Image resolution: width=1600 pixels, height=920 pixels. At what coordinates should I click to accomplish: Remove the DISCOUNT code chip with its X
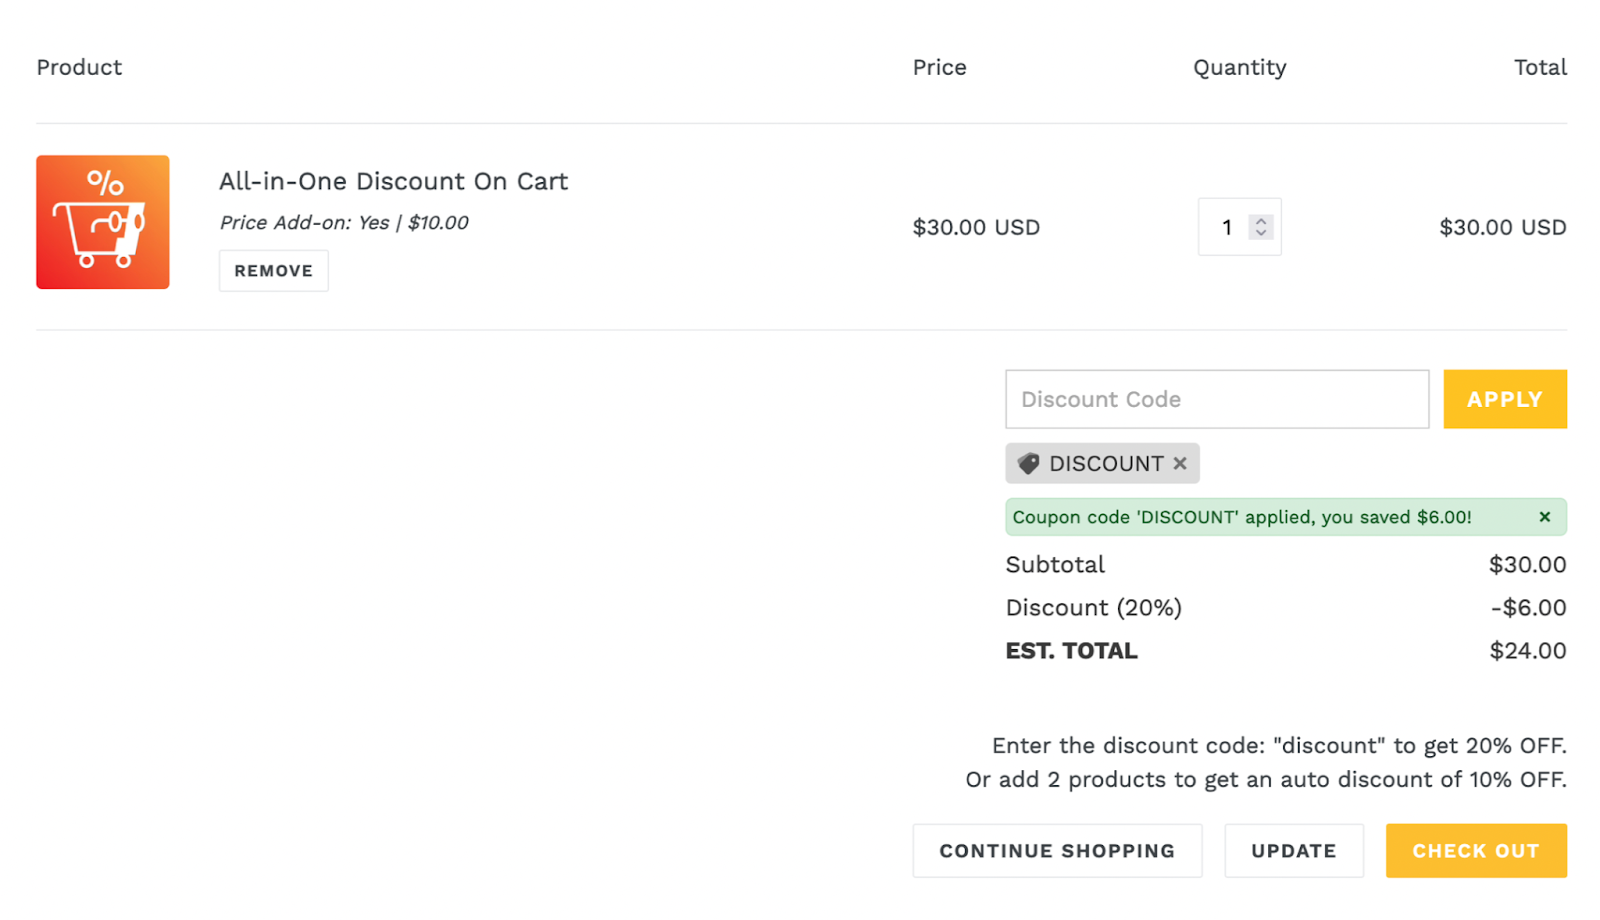1180,464
